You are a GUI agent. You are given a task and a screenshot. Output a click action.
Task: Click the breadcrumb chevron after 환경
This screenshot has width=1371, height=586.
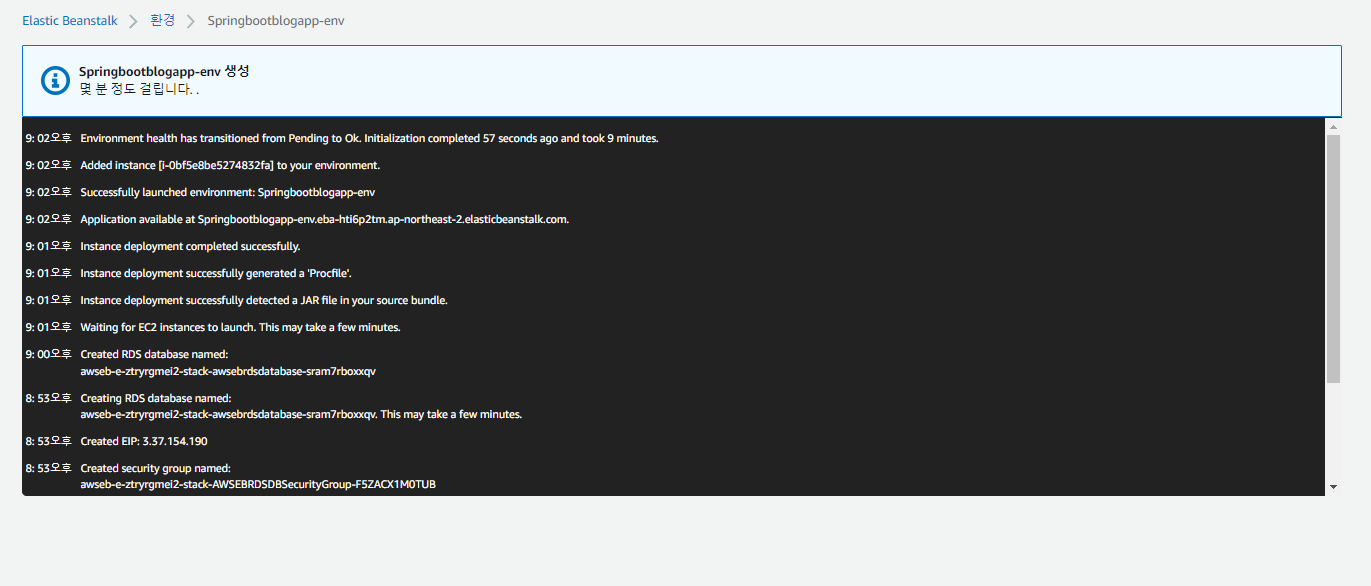[x=191, y=21]
